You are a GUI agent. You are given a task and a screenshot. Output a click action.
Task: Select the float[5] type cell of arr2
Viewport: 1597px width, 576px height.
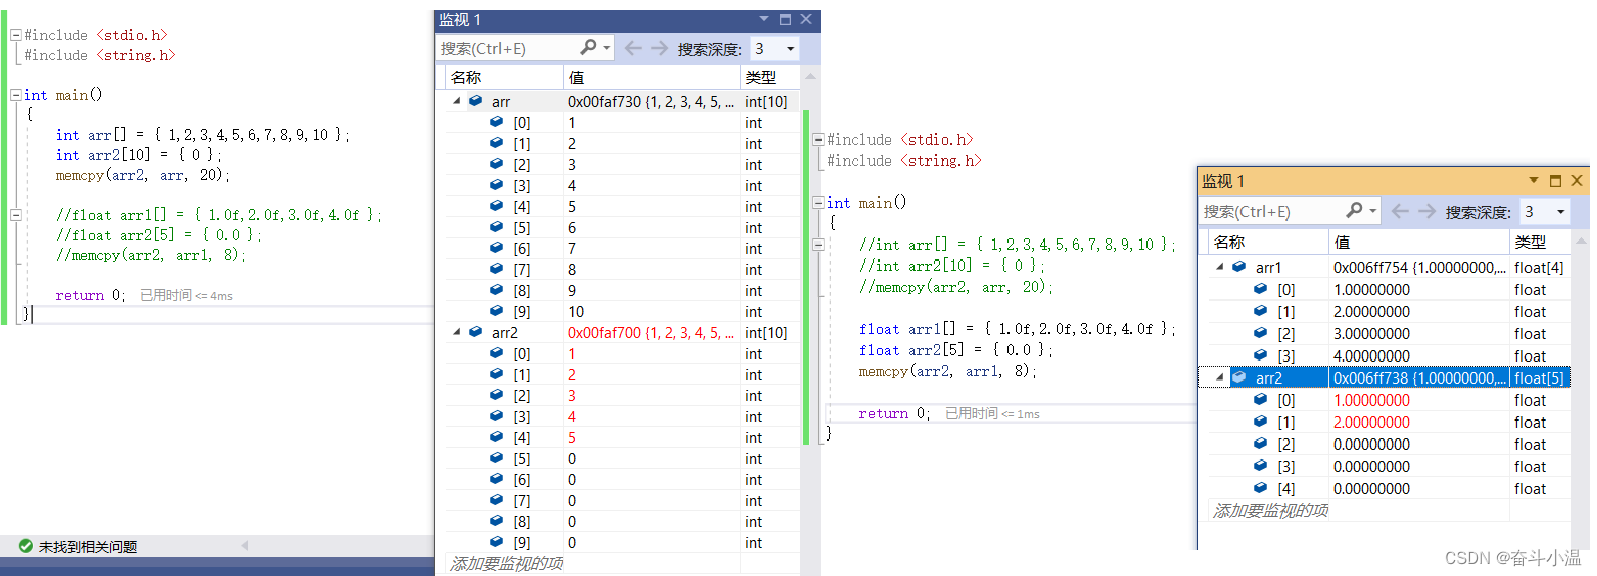pos(1539,377)
